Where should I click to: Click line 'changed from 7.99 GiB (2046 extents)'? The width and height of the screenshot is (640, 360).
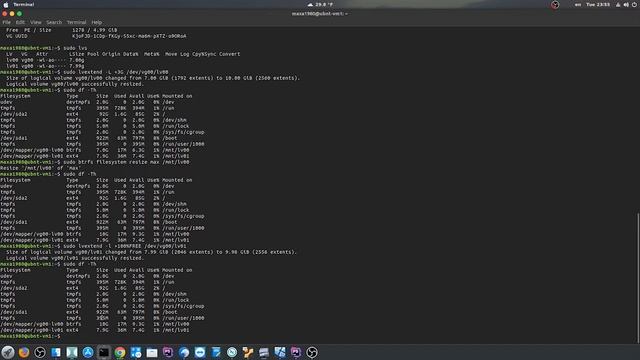tap(151, 252)
